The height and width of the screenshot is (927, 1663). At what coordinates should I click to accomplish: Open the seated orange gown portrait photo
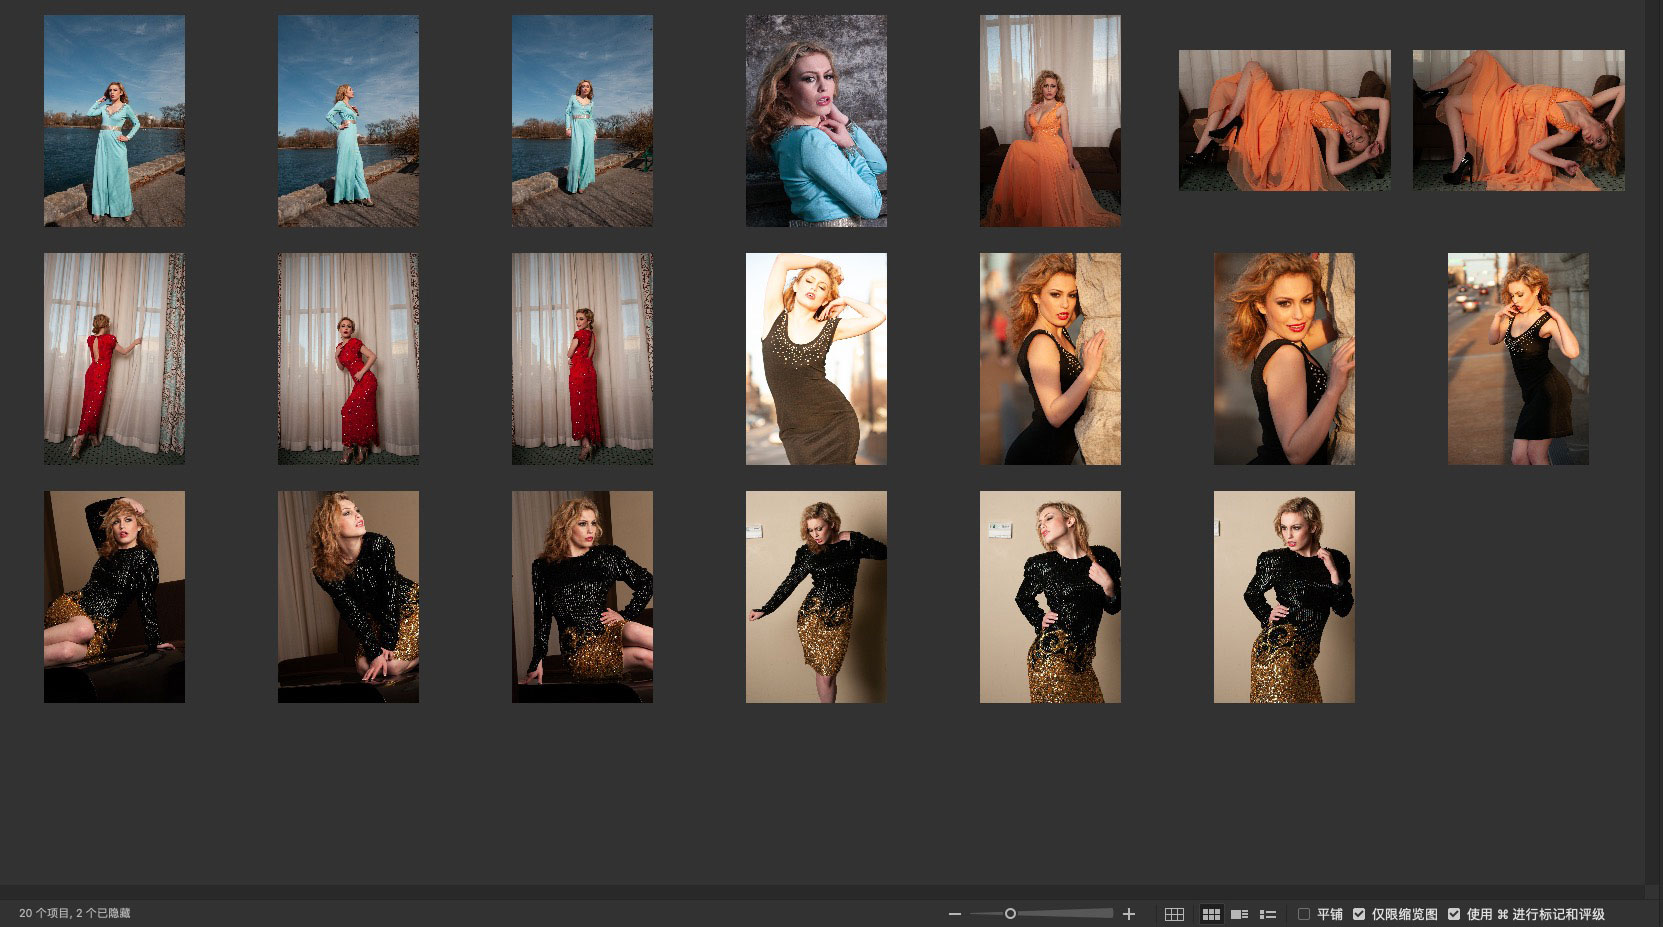coord(1050,120)
